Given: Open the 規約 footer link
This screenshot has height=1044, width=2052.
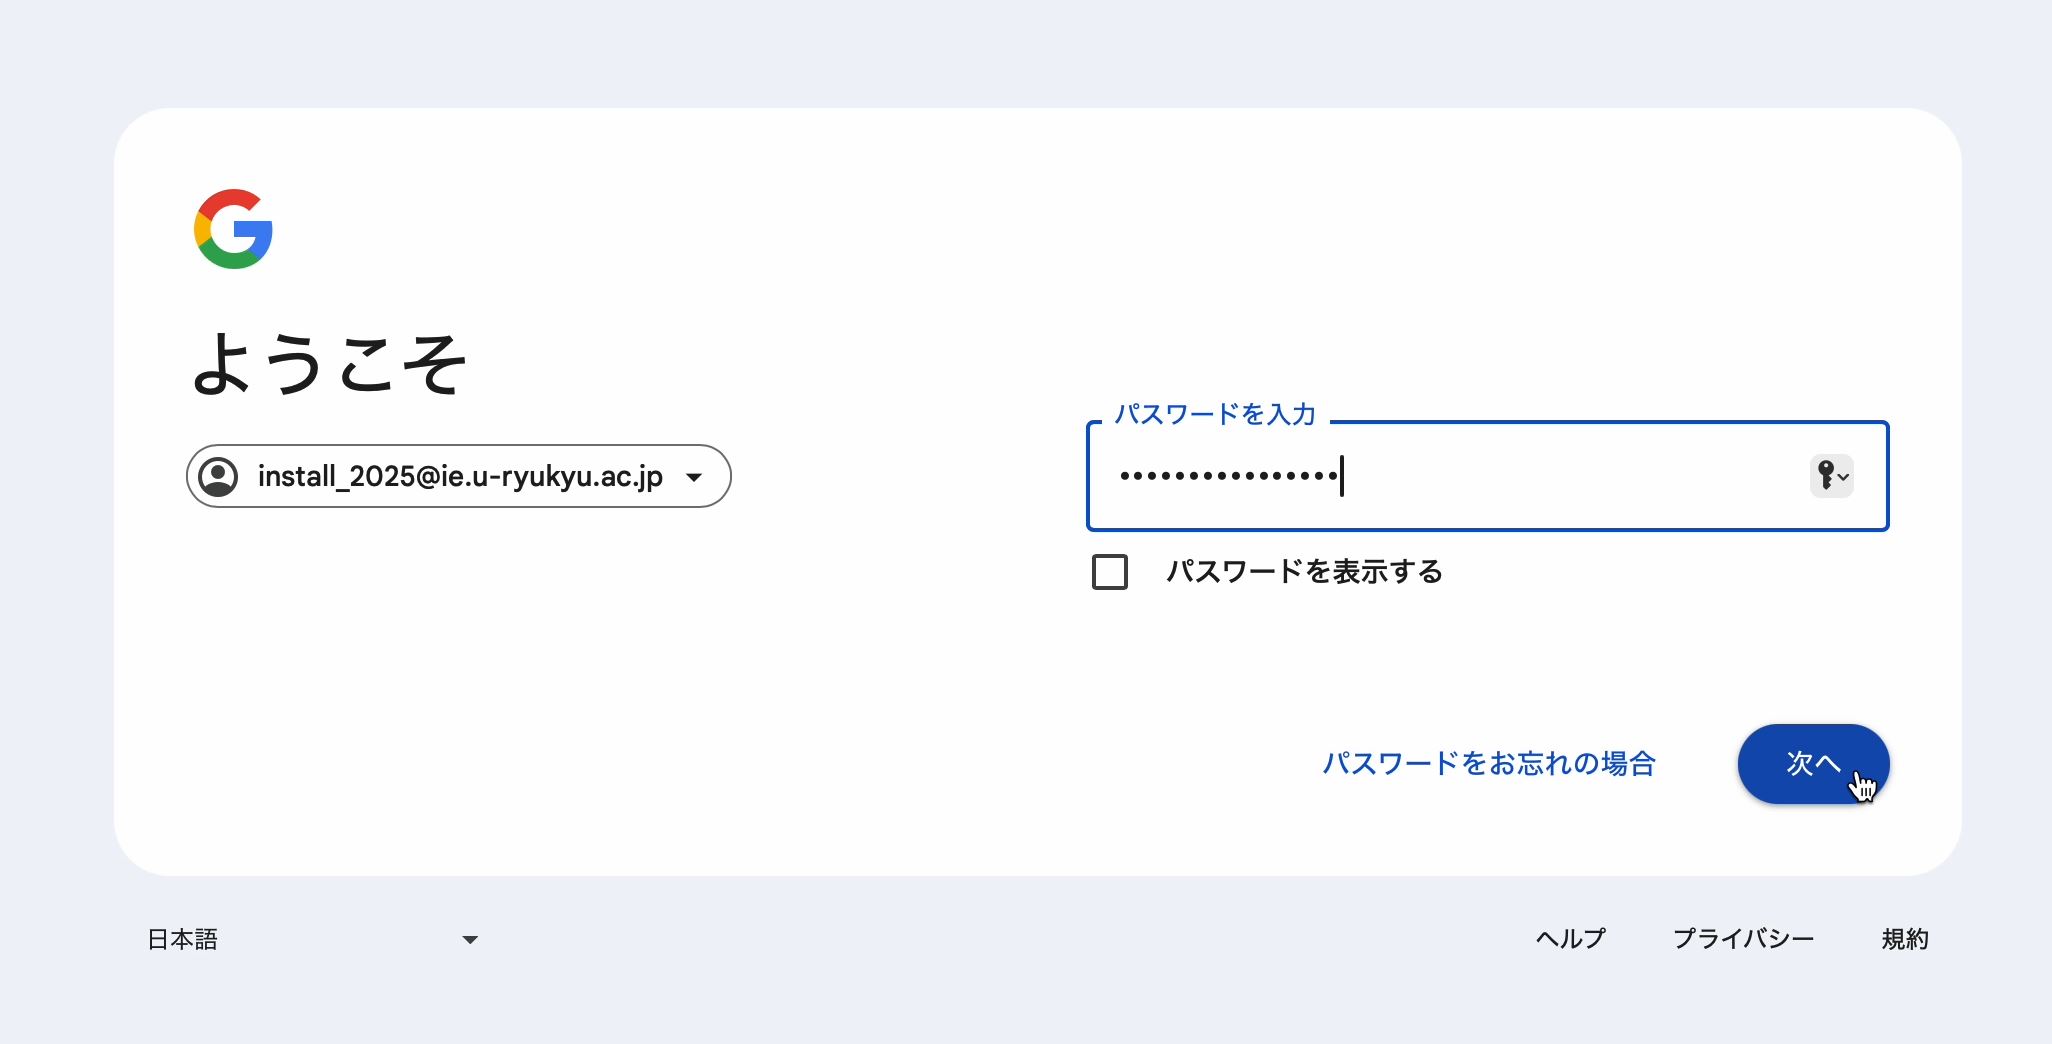Looking at the screenshot, I should (x=1905, y=939).
